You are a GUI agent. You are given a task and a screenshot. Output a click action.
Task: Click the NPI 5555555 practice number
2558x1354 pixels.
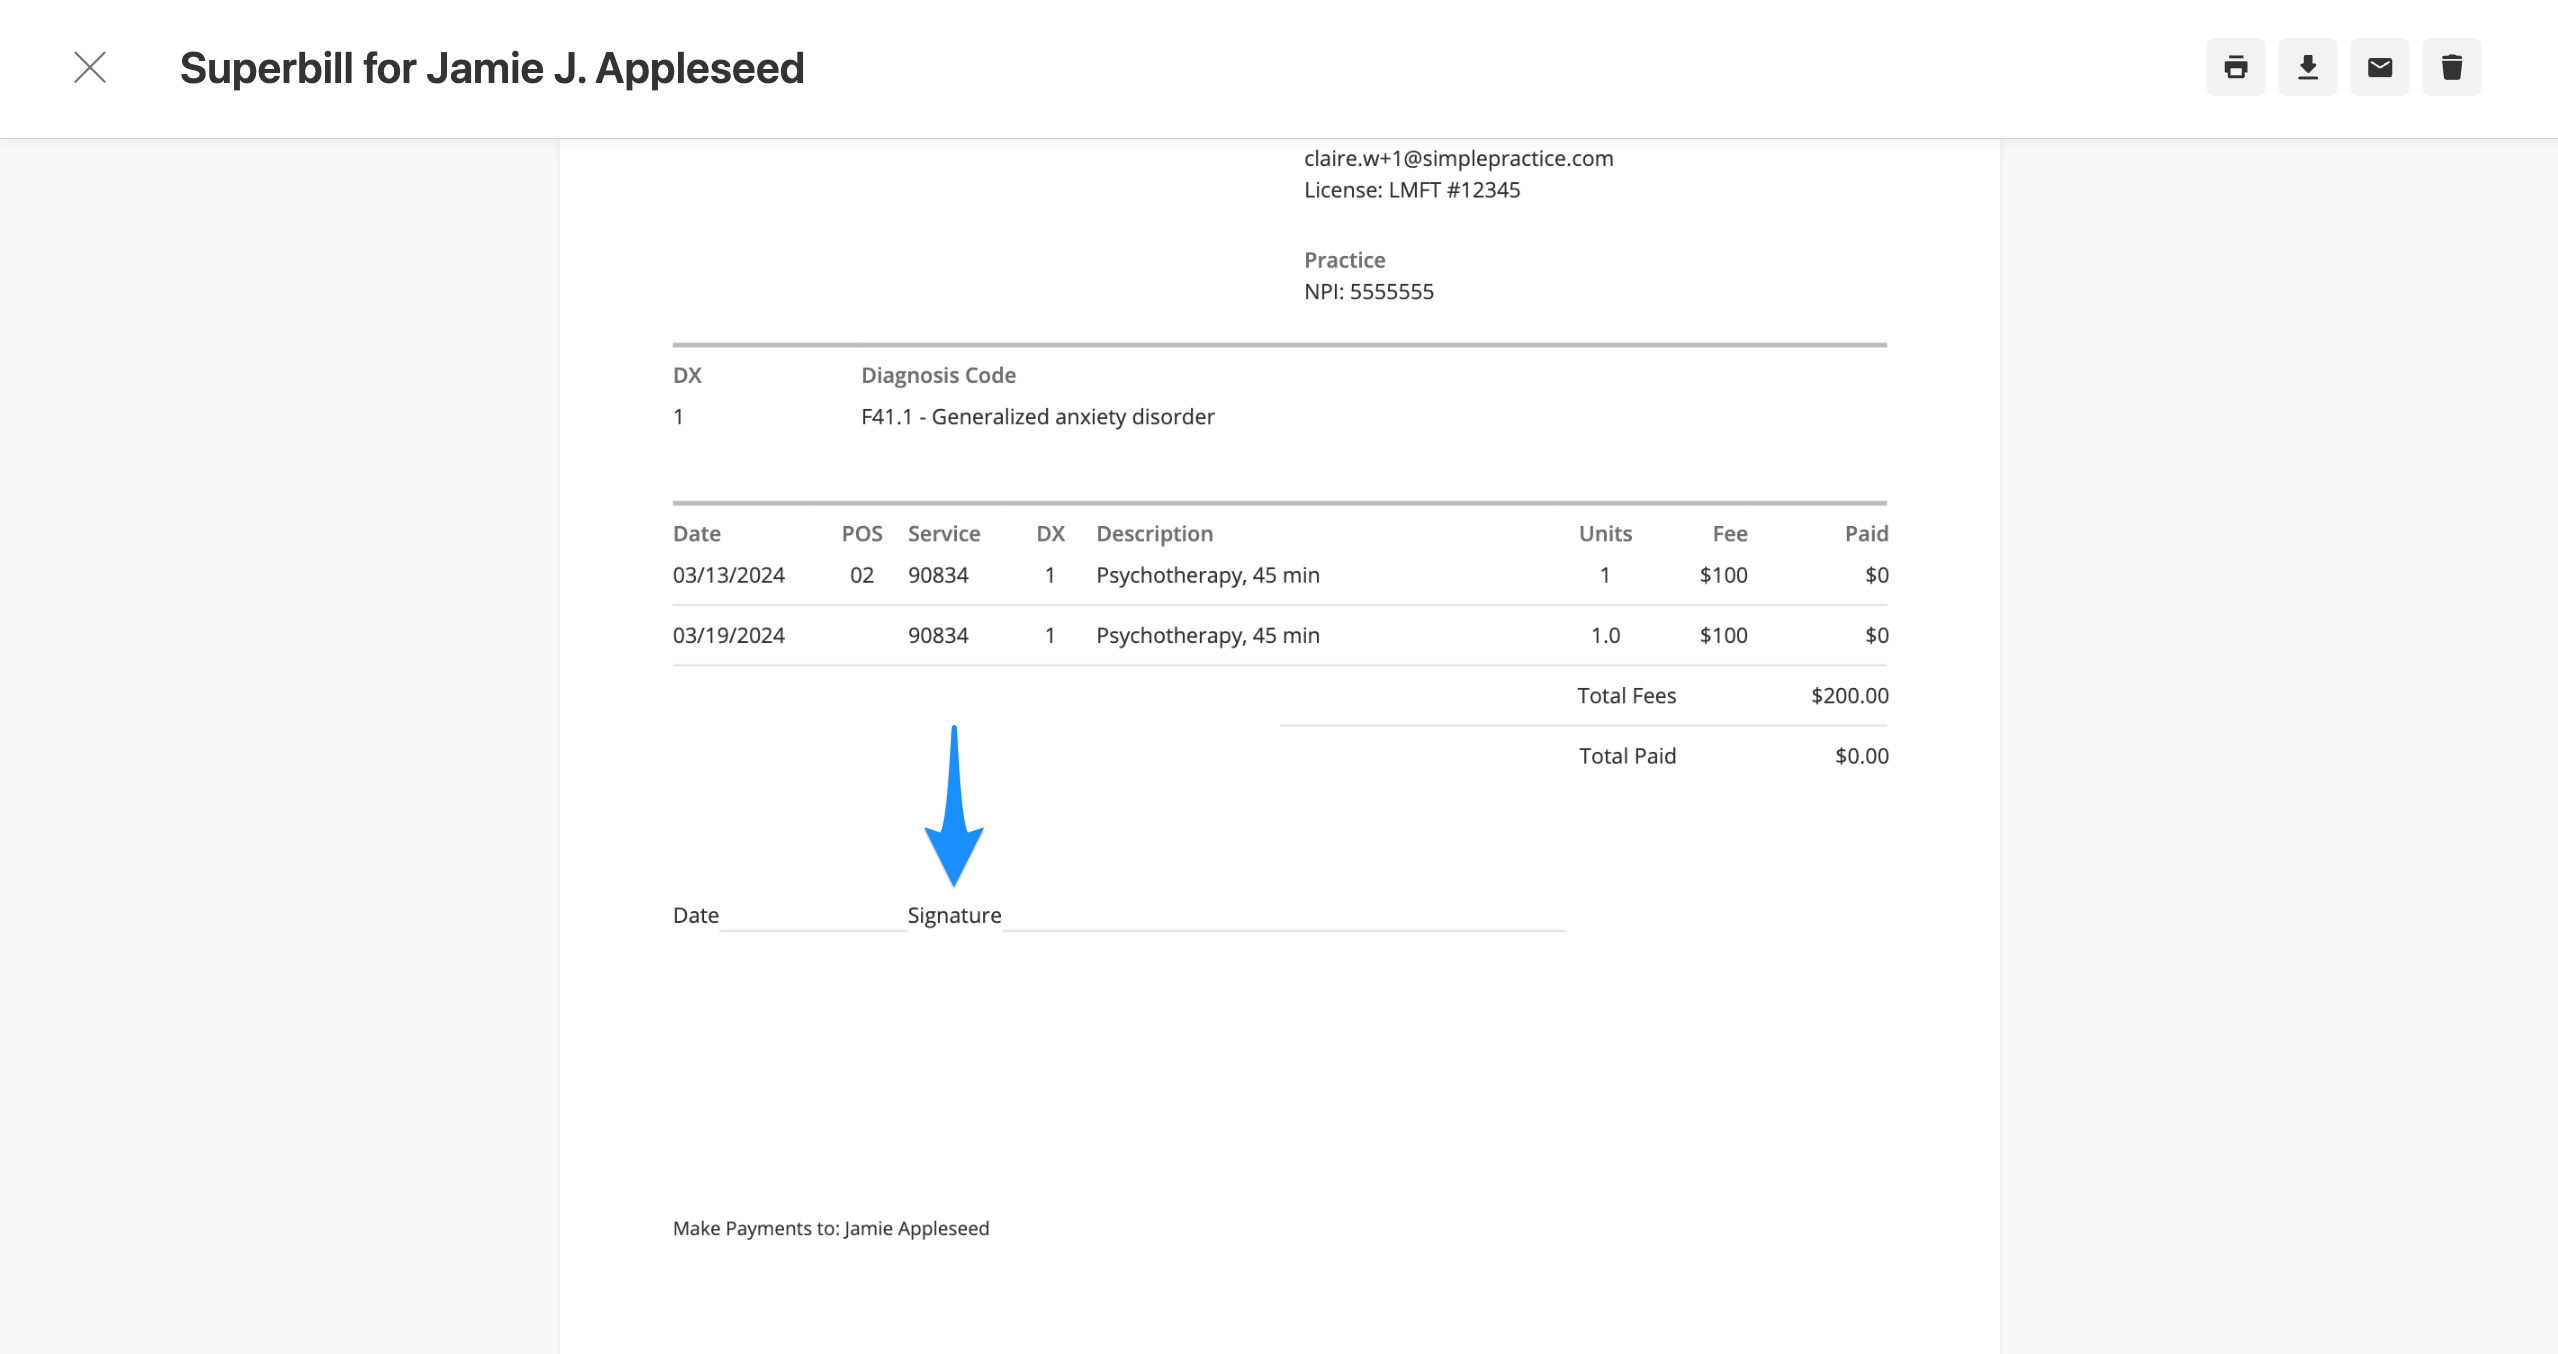(x=1368, y=291)
